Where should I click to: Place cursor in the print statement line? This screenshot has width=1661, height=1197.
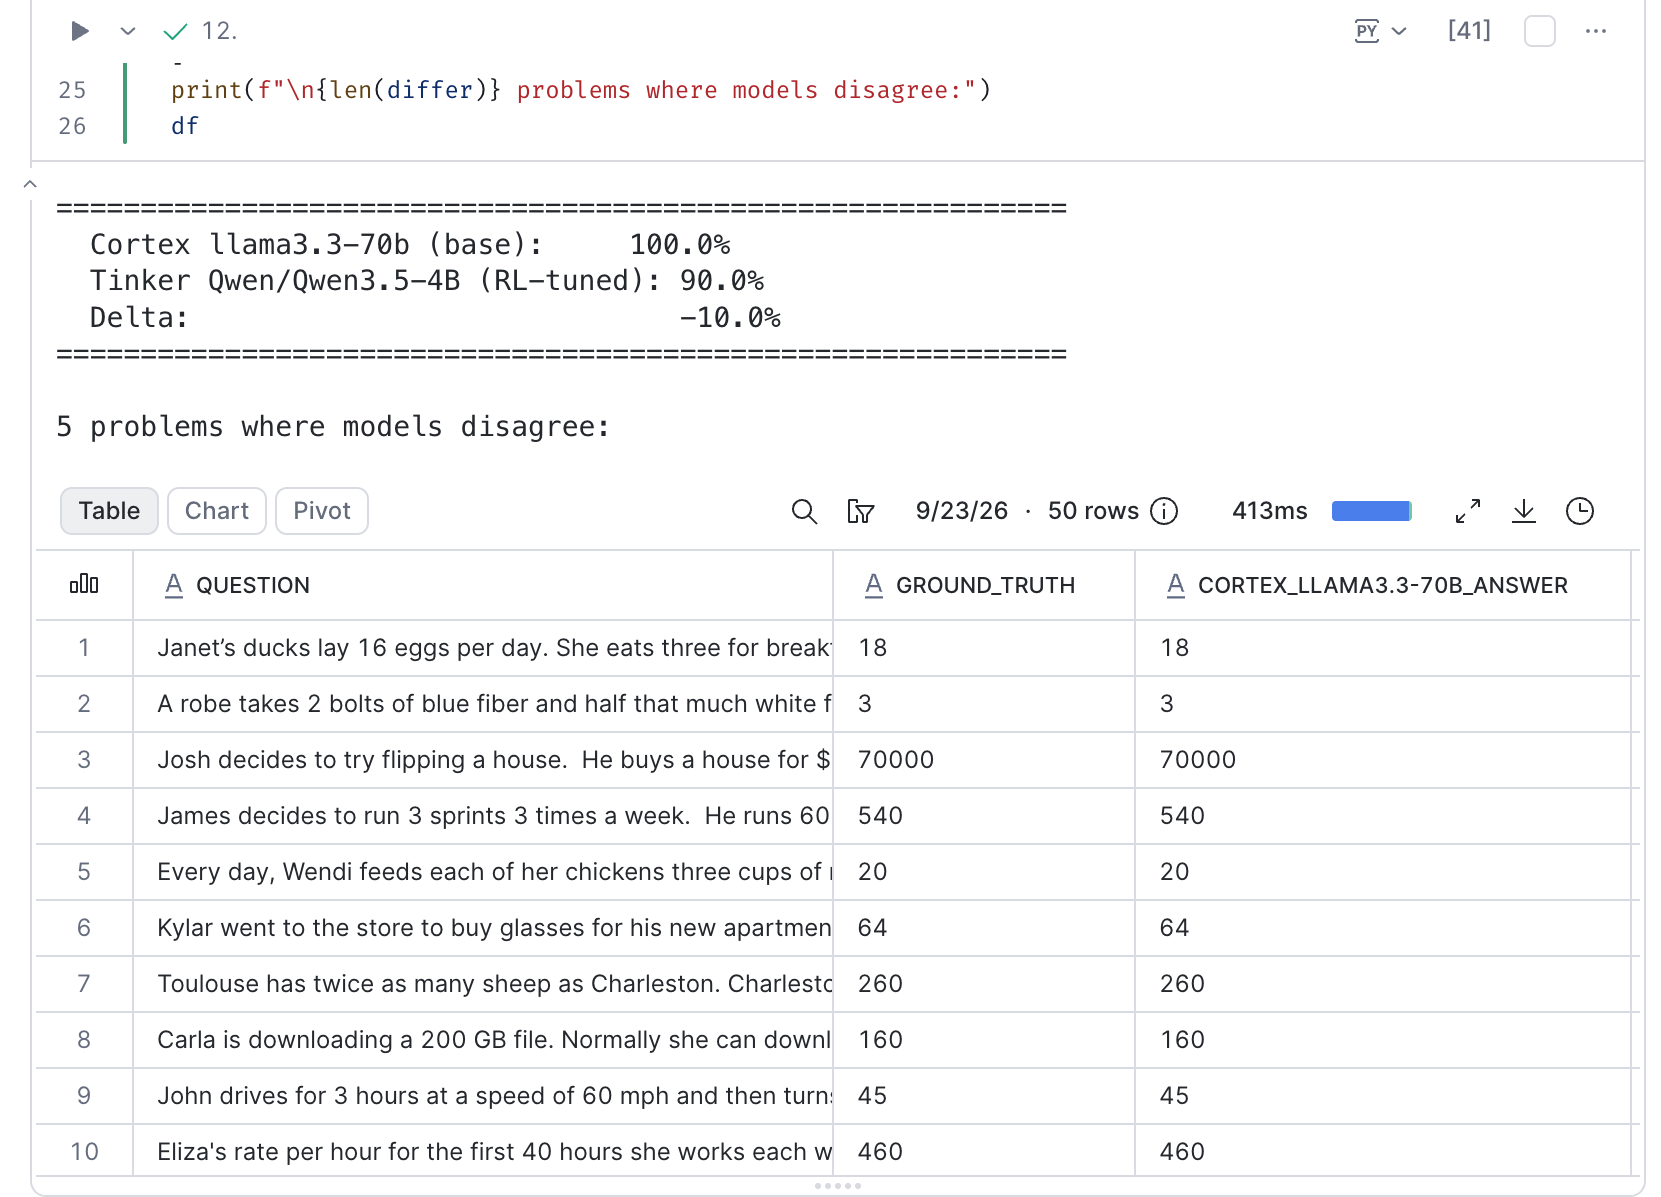(580, 90)
